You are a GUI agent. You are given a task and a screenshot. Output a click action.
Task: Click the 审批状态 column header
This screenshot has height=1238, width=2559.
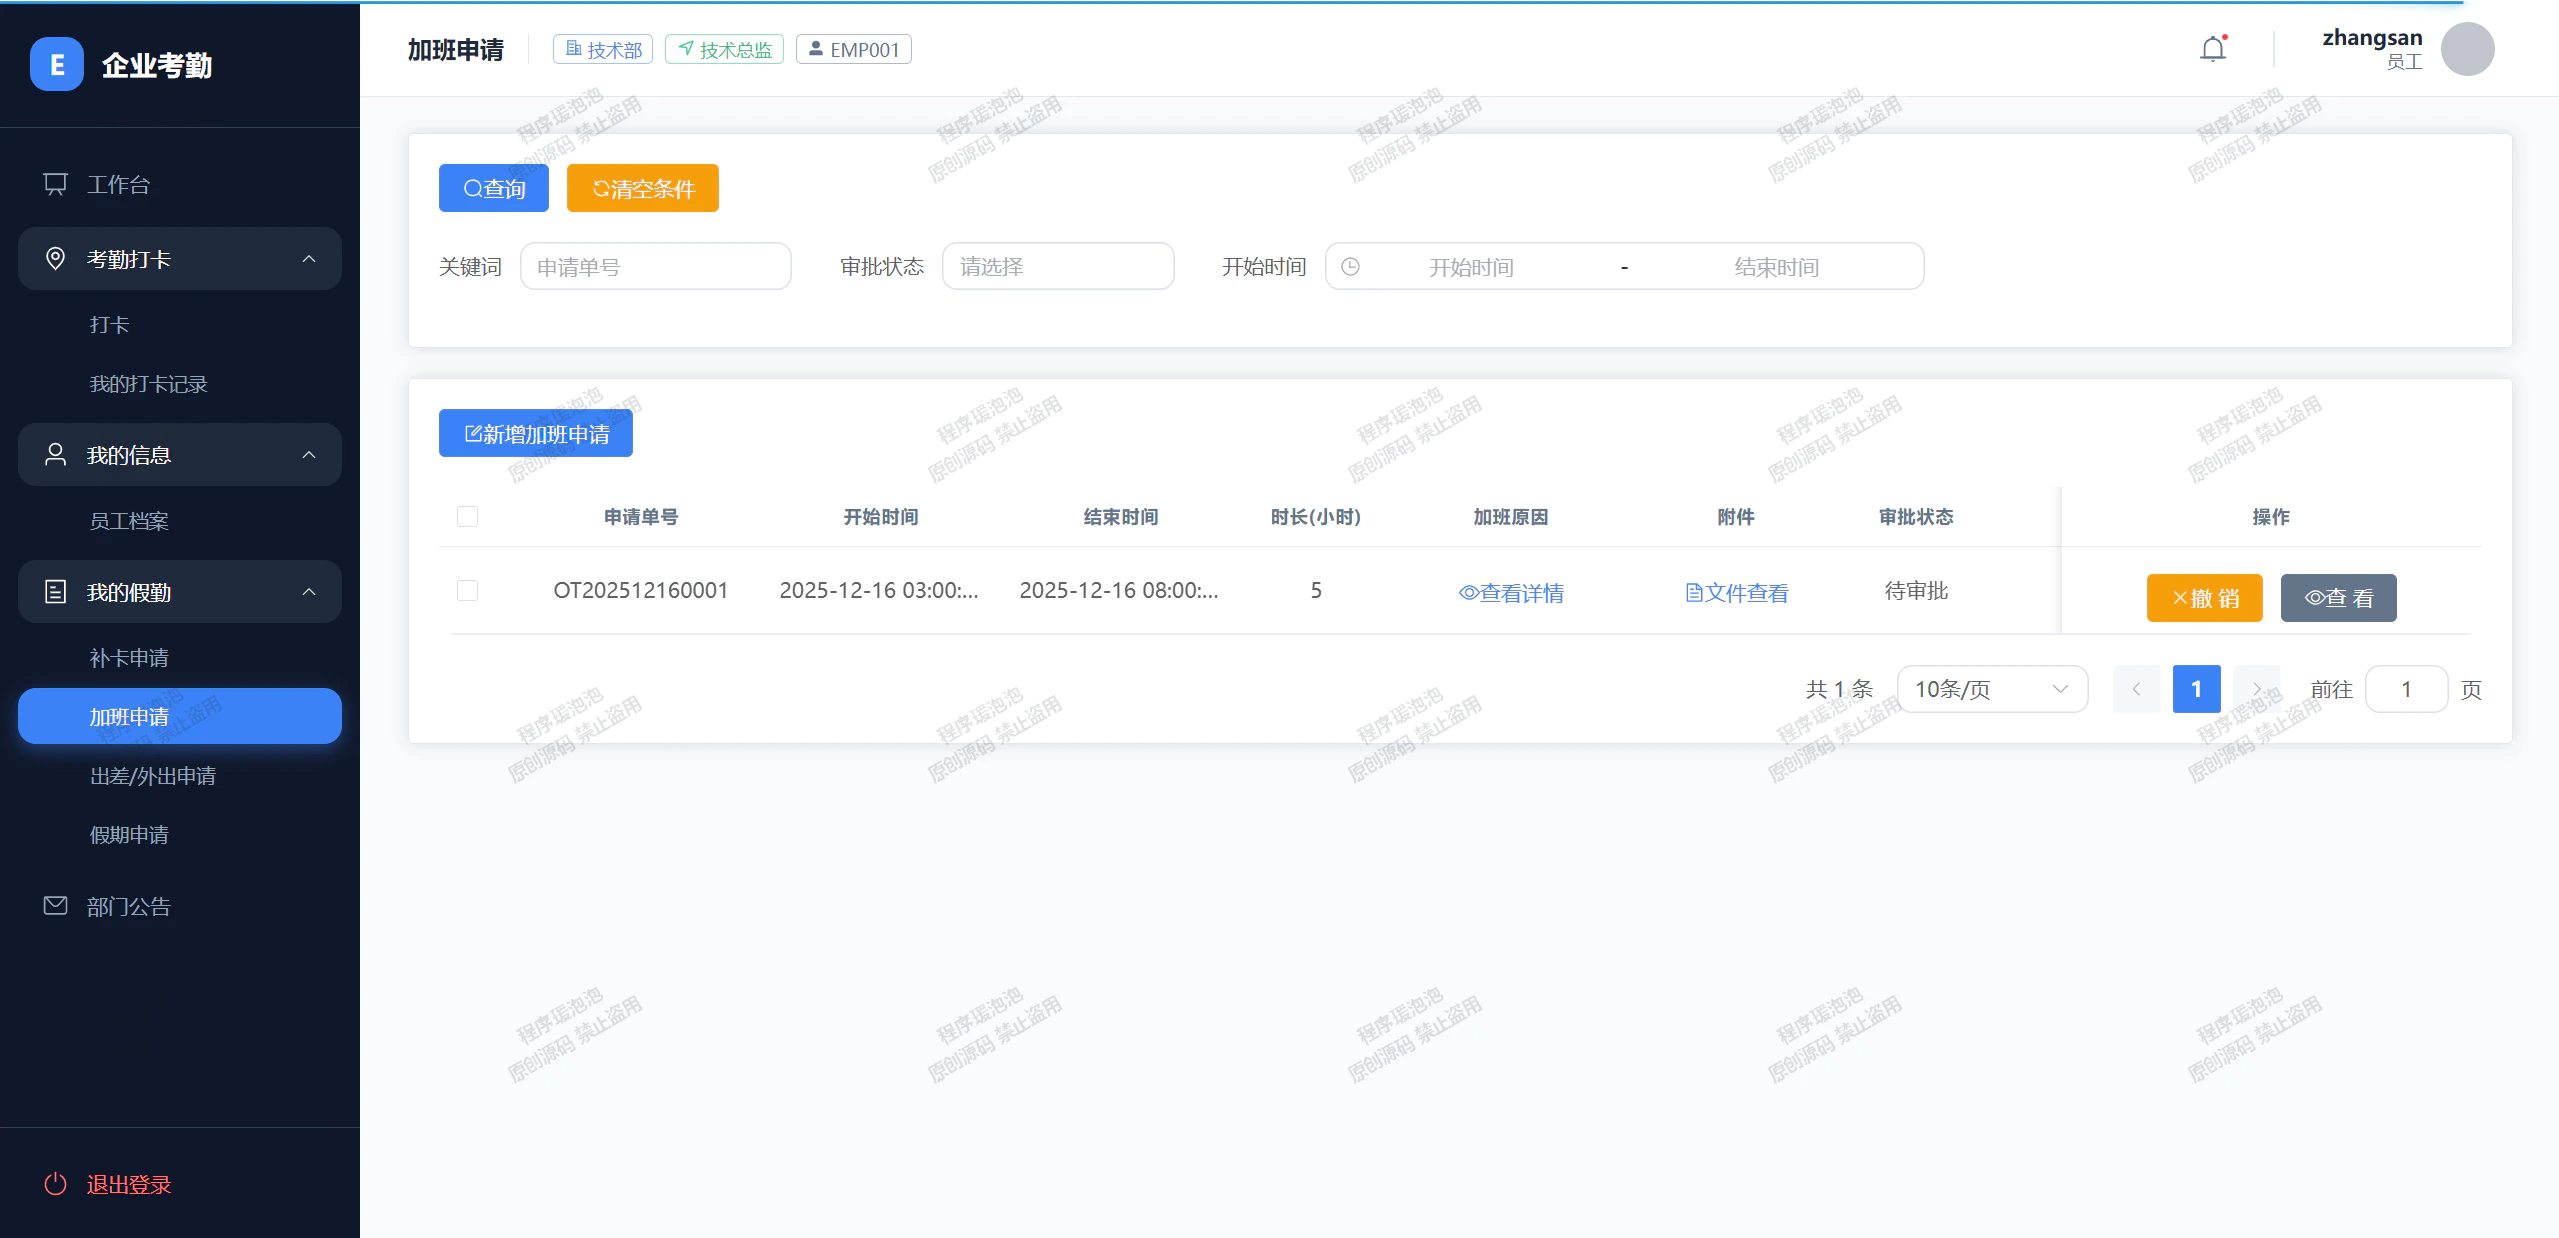tap(1916, 517)
